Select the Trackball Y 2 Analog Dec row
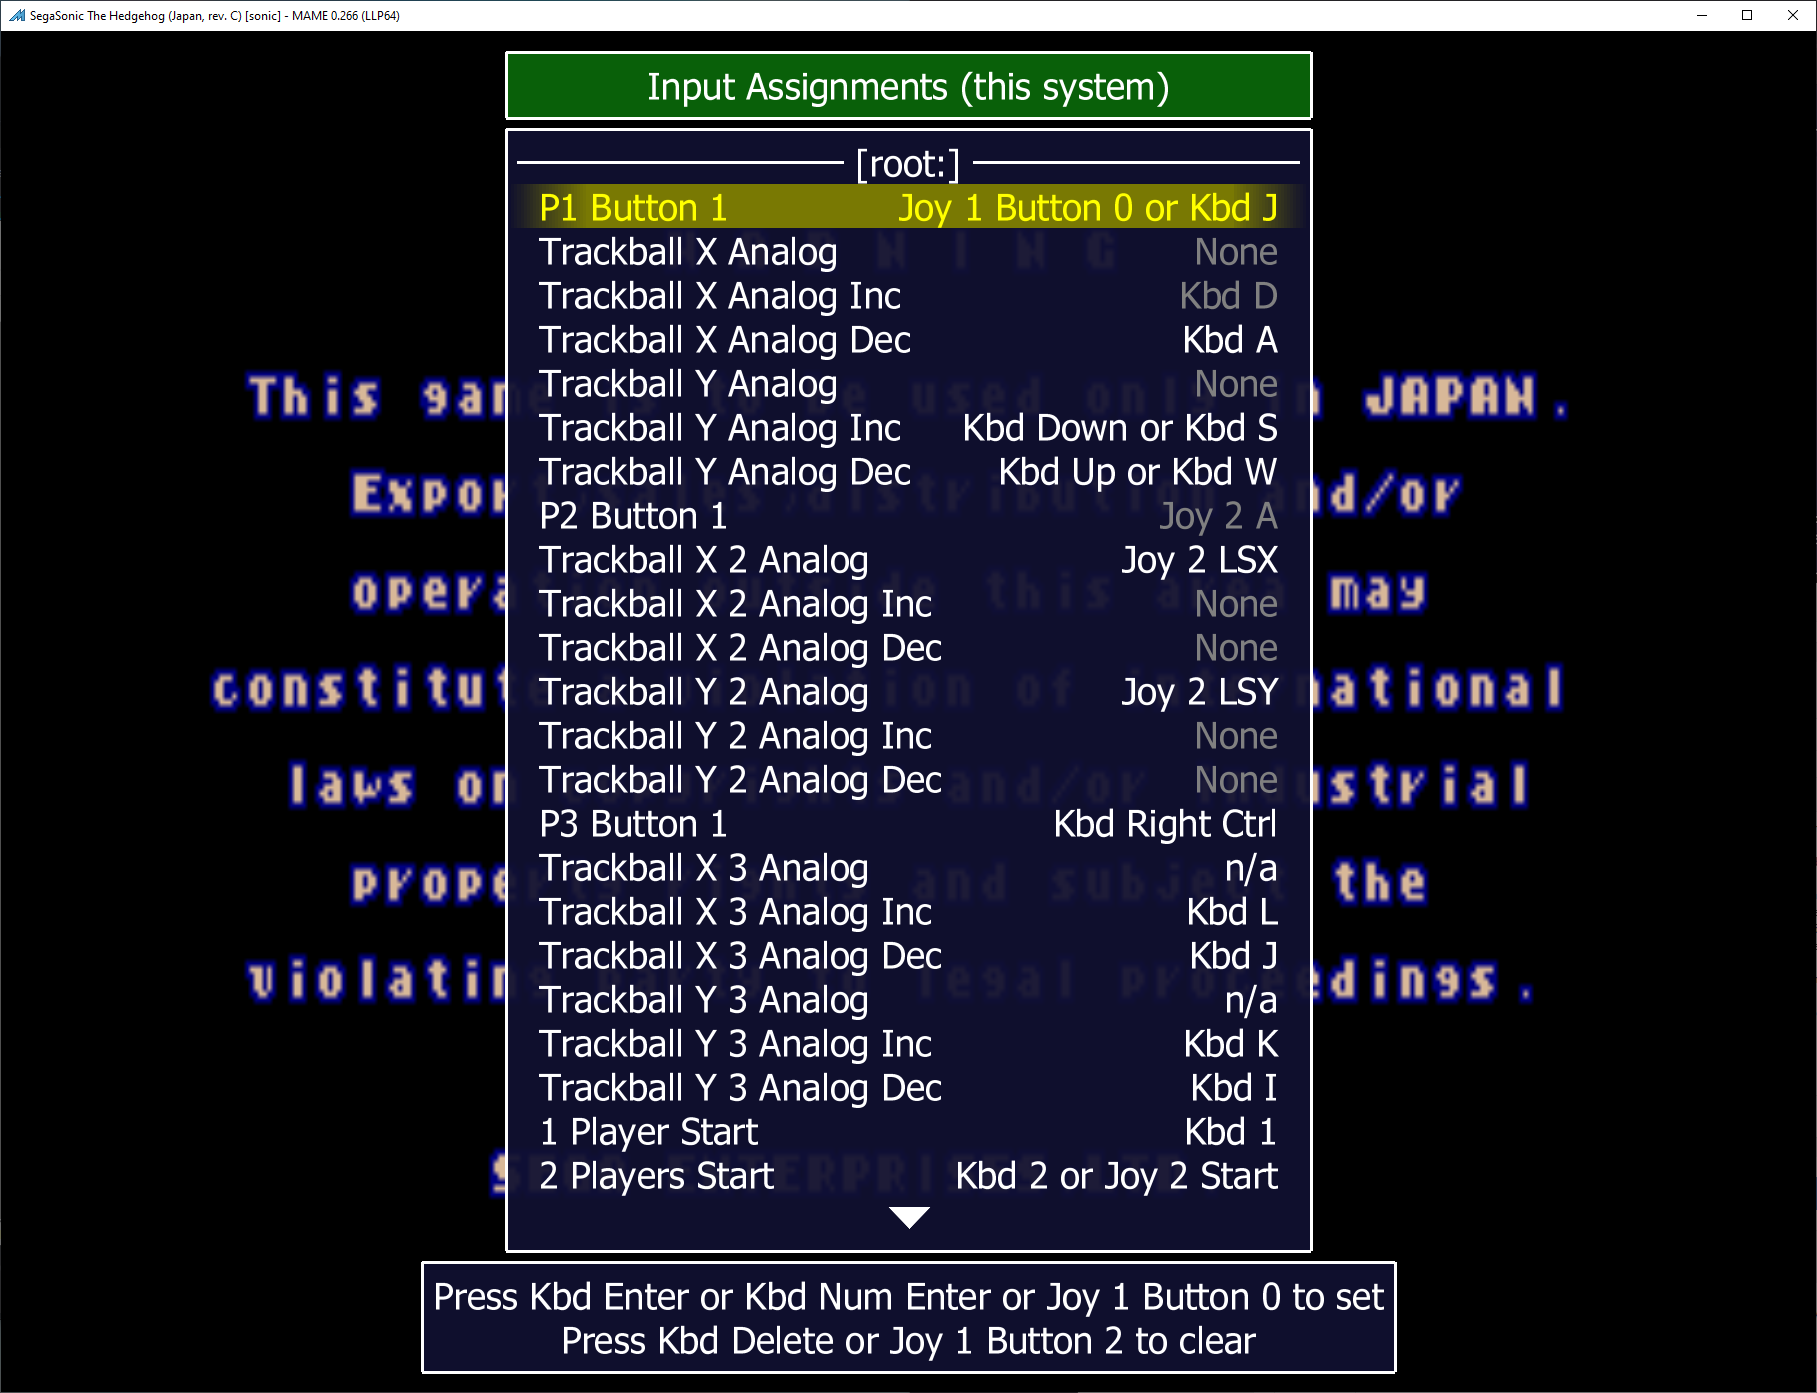 (x=908, y=779)
